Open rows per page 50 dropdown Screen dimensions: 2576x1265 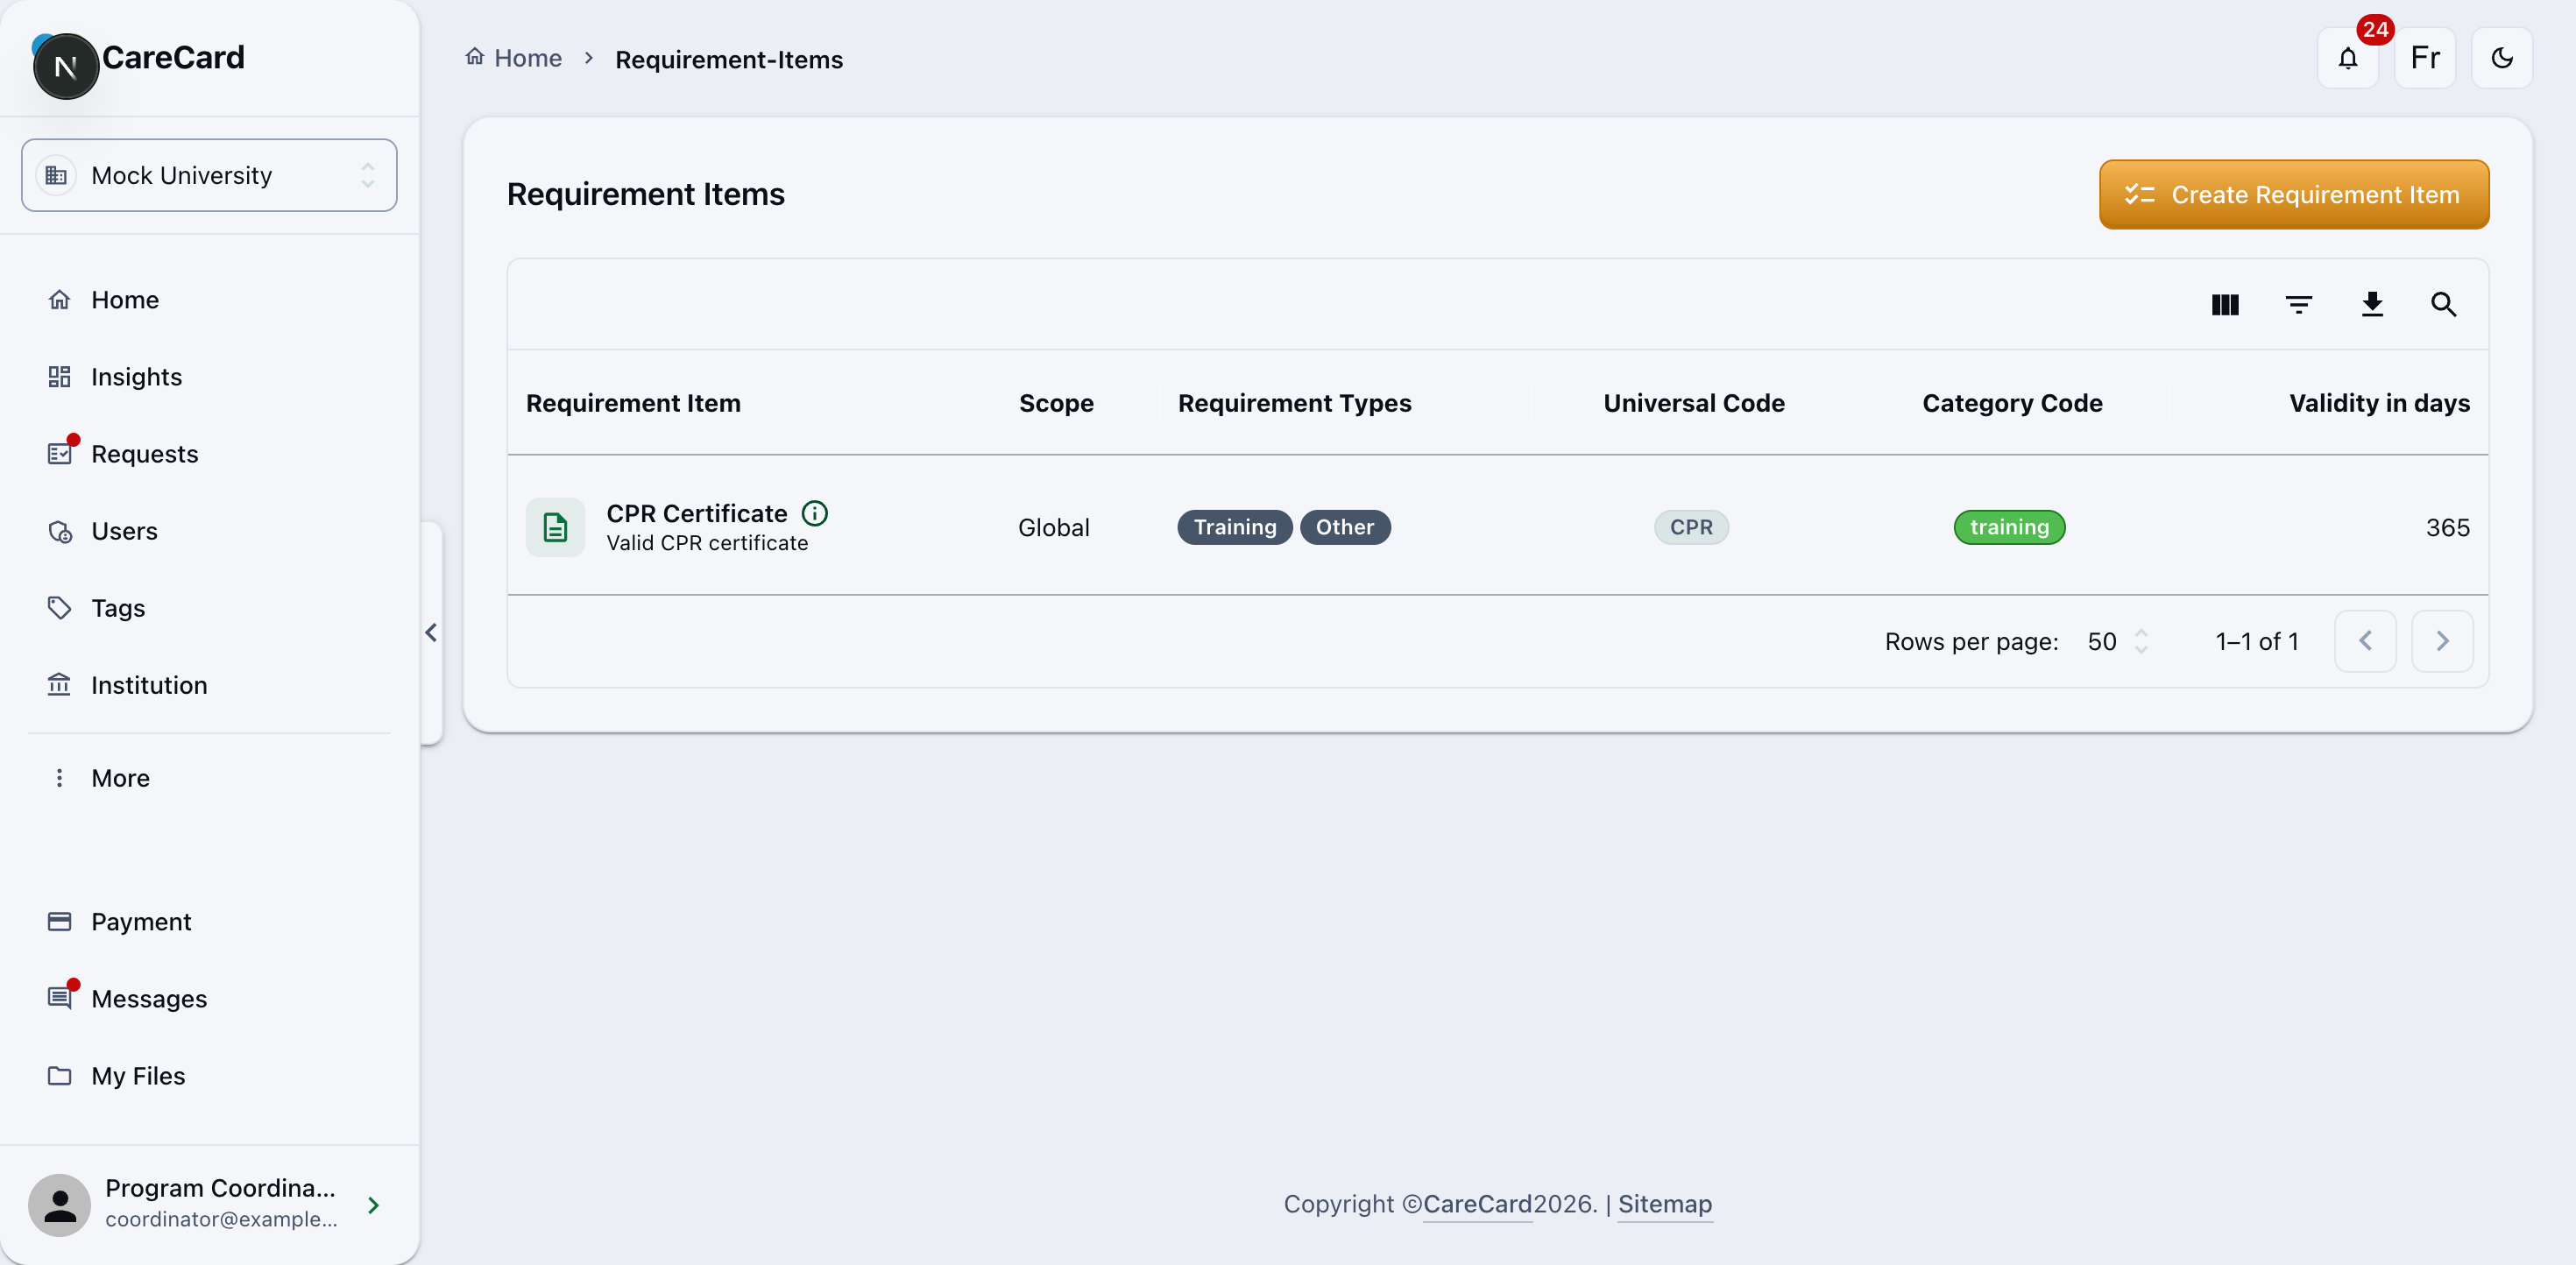[x=2117, y=641]
